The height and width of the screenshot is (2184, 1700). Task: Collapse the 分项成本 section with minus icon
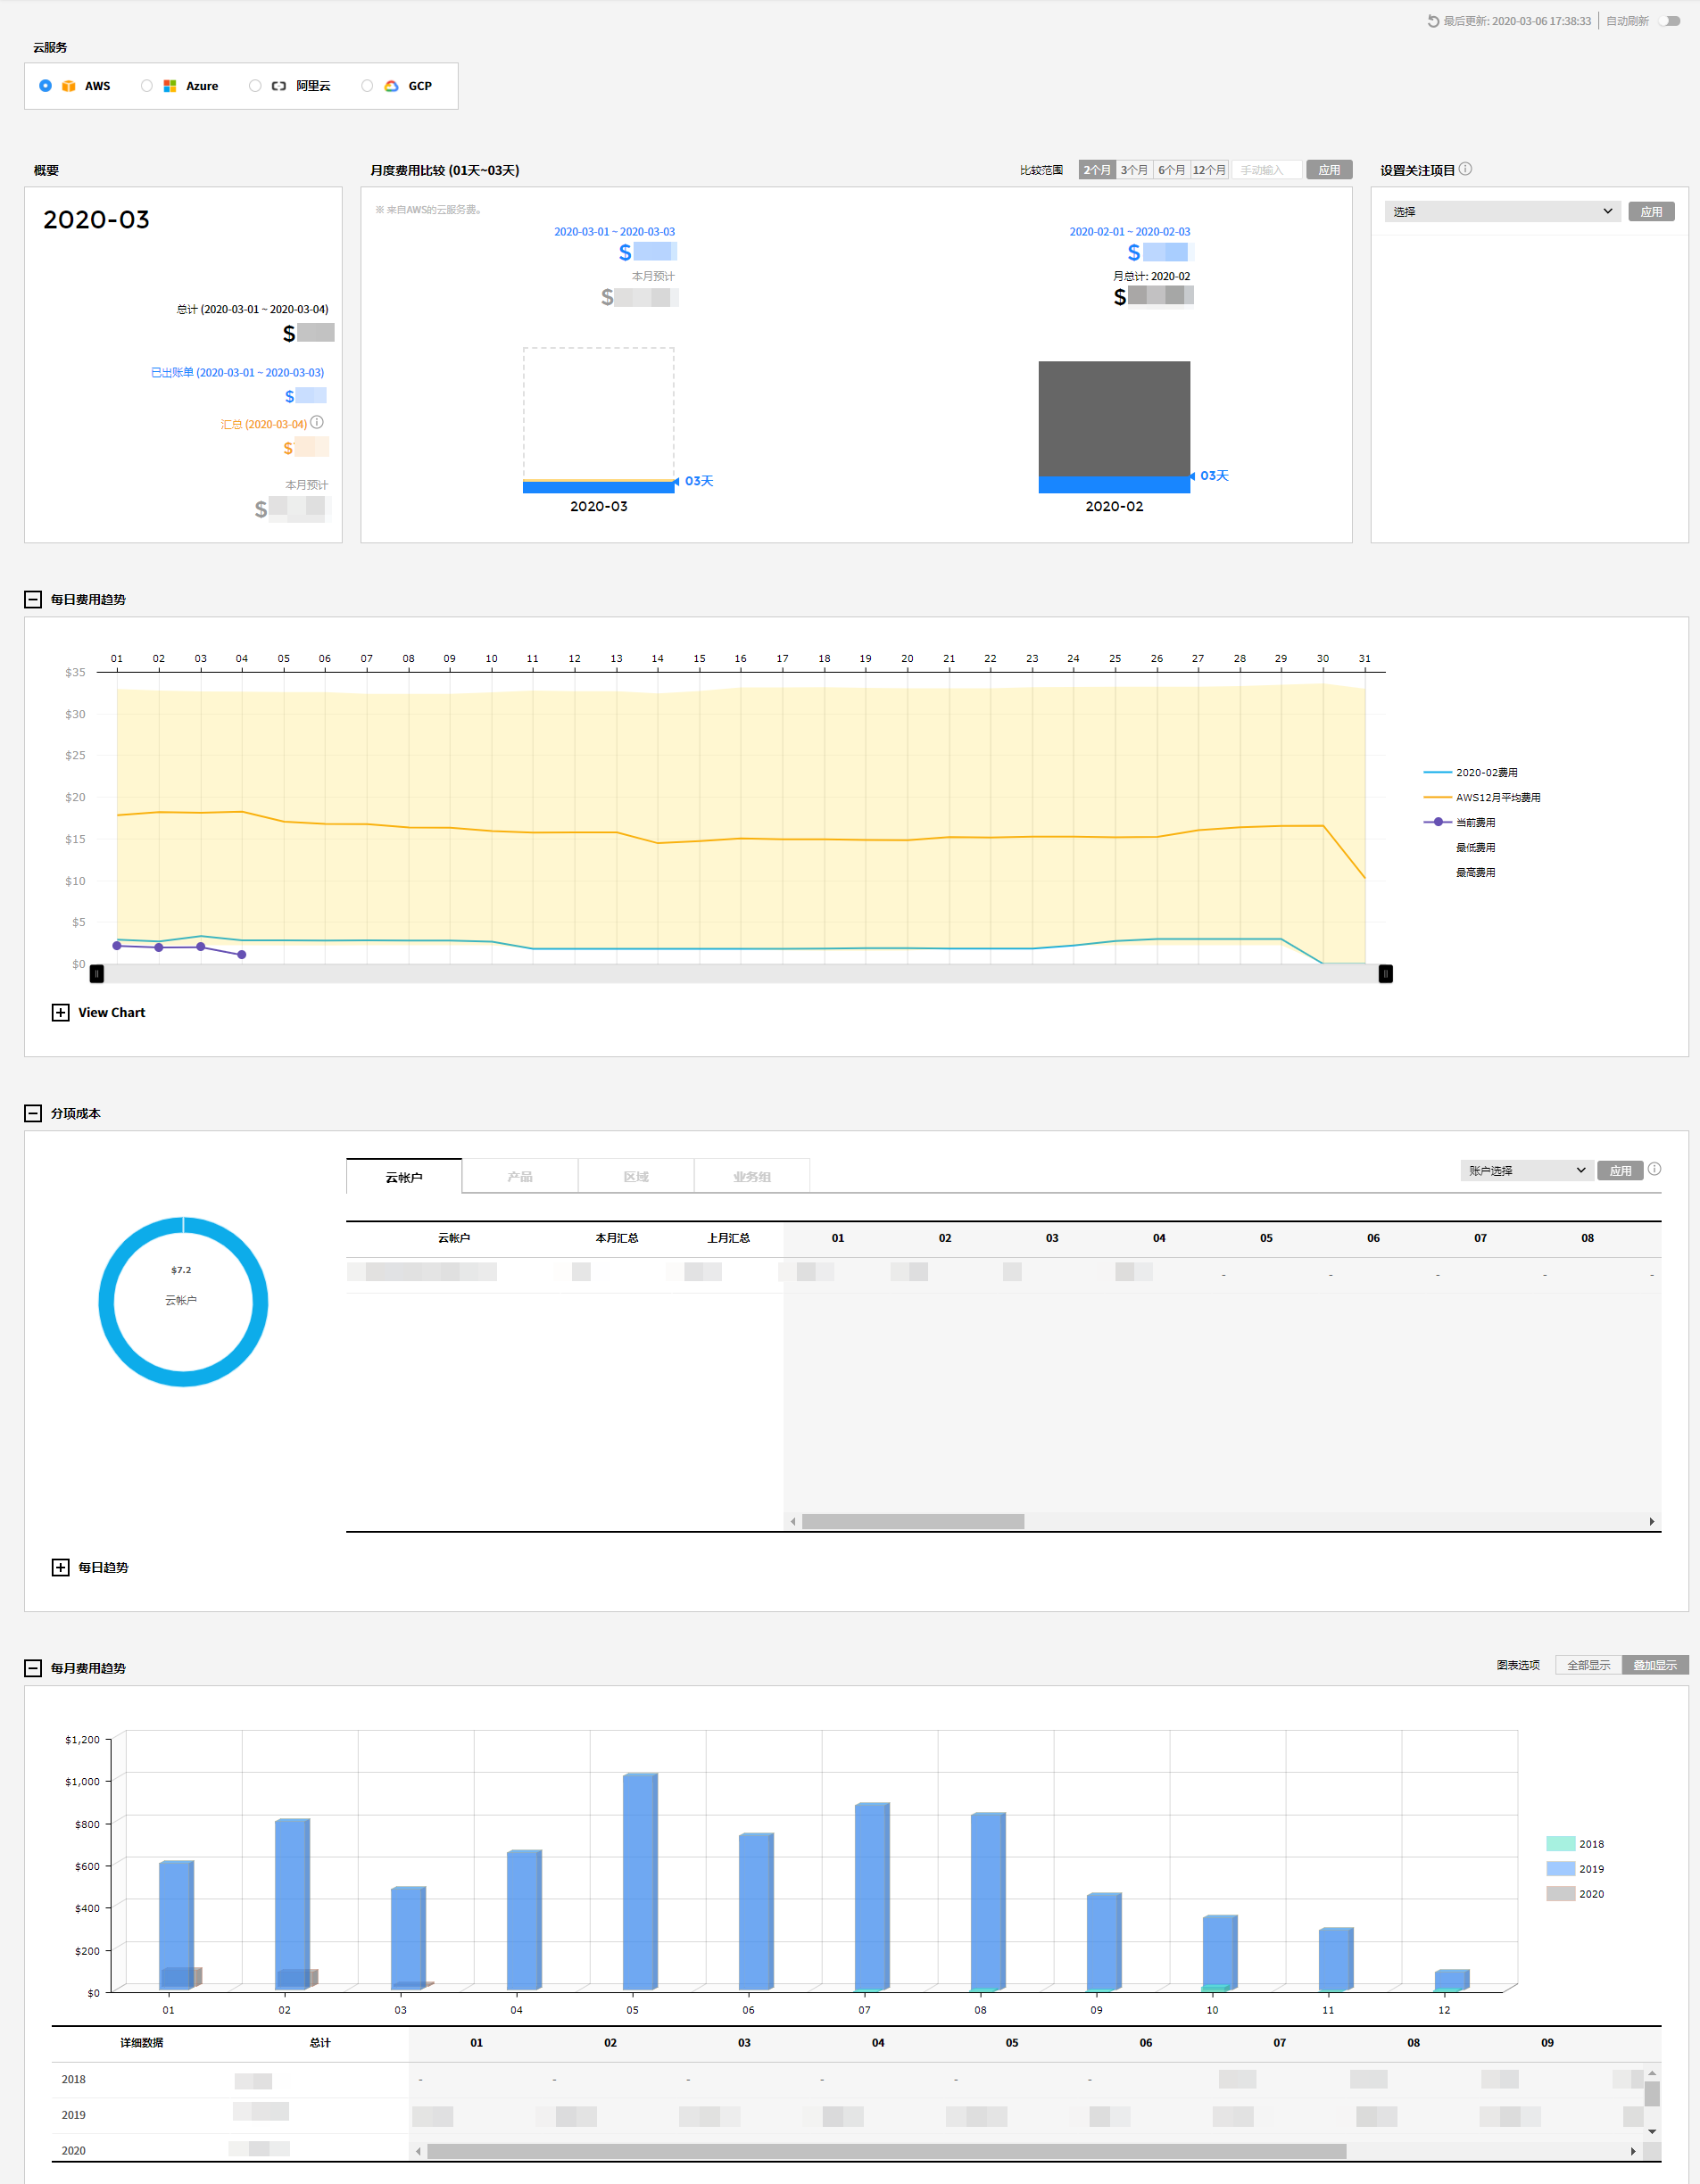coord(33,1113)
